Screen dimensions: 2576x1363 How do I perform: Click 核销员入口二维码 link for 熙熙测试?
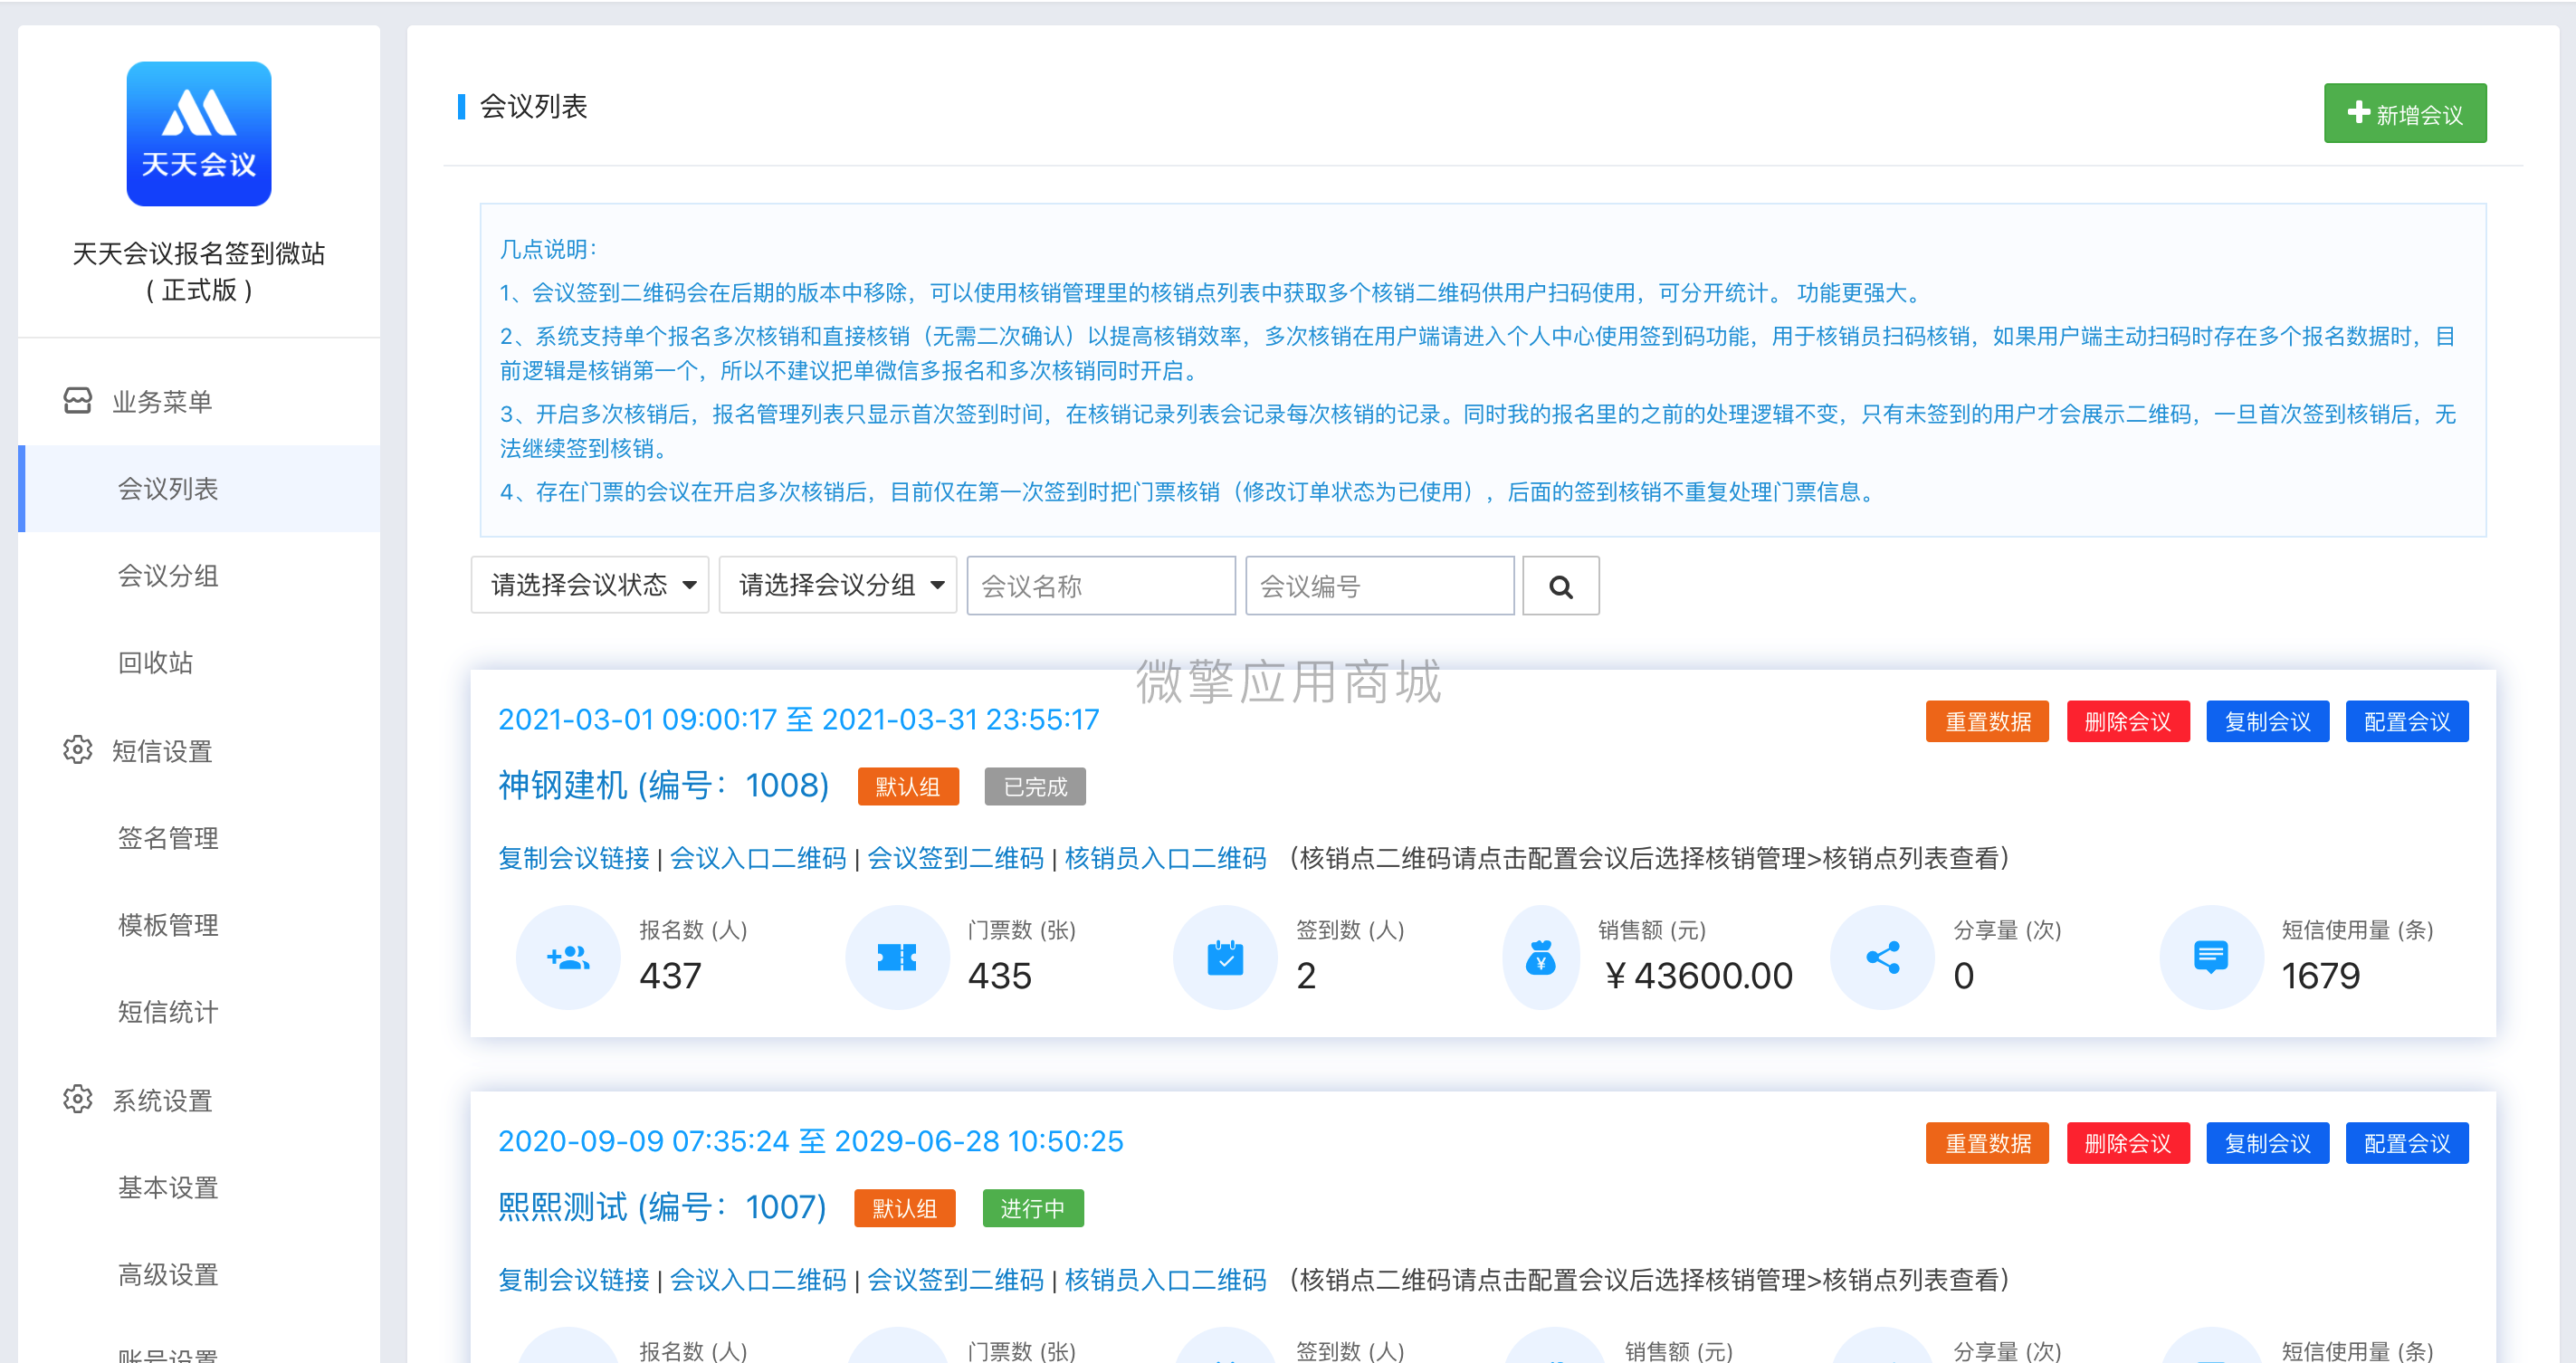coord(1165,1280)
